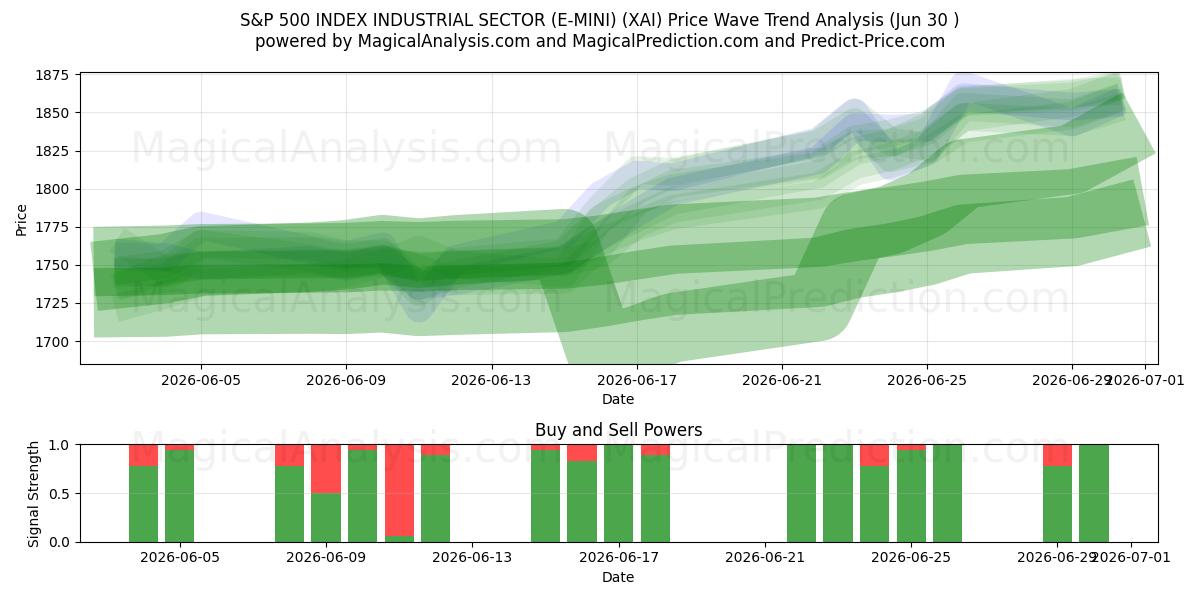
Task: Click 2026-06-17 tick under Buy and Sell Powers
Action: click(618, 558)
